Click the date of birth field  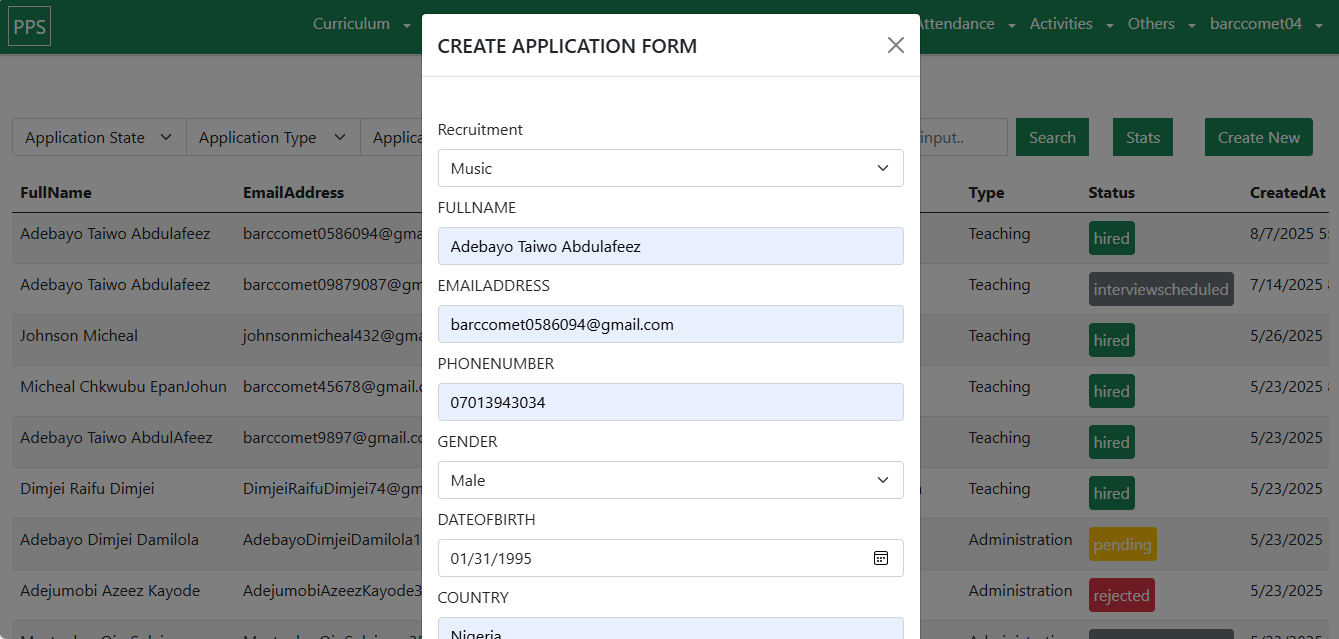tap(650, 558)
